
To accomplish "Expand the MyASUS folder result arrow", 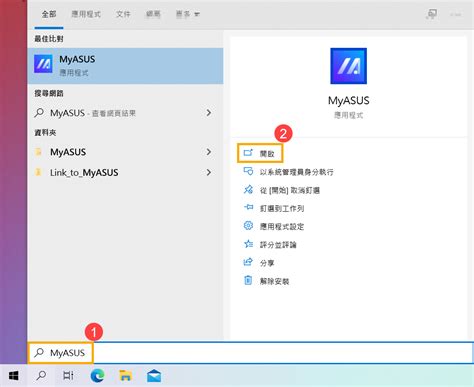I will 209,152.
